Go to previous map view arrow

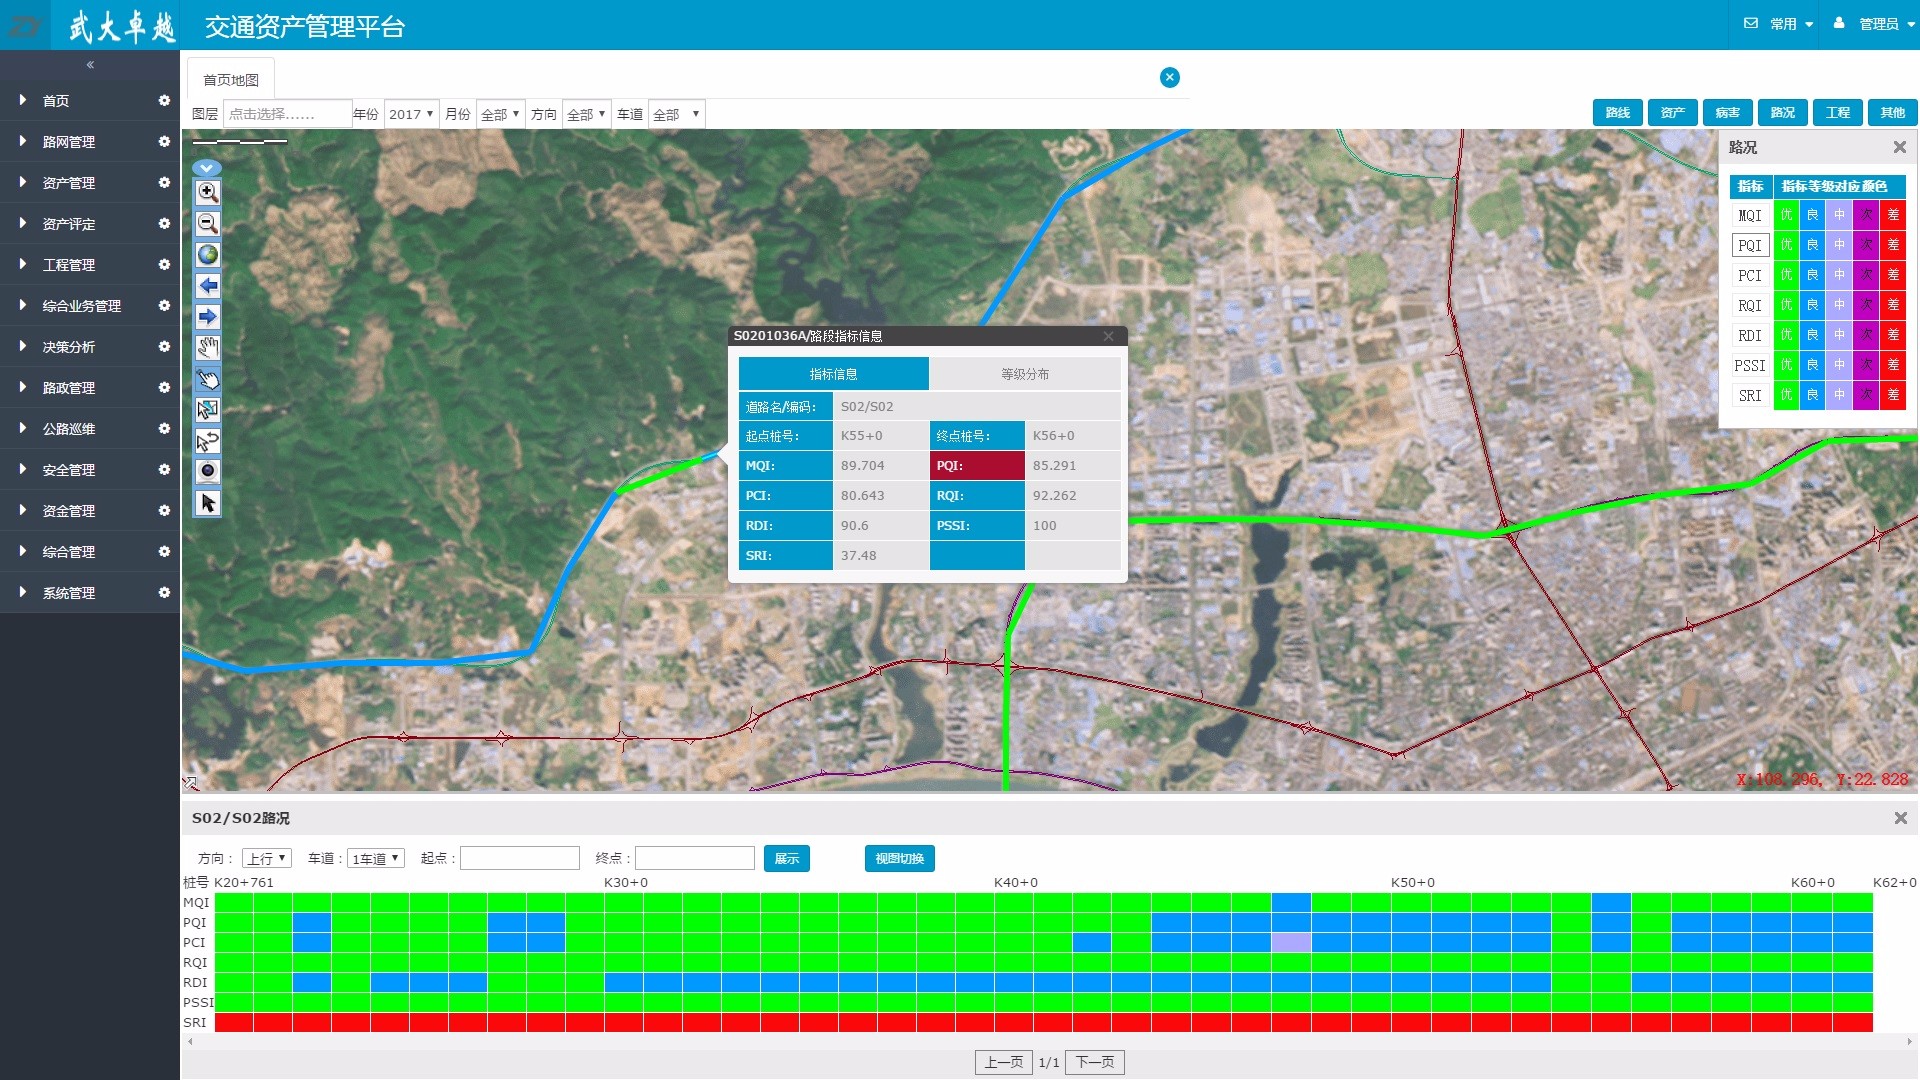(207, 286)
